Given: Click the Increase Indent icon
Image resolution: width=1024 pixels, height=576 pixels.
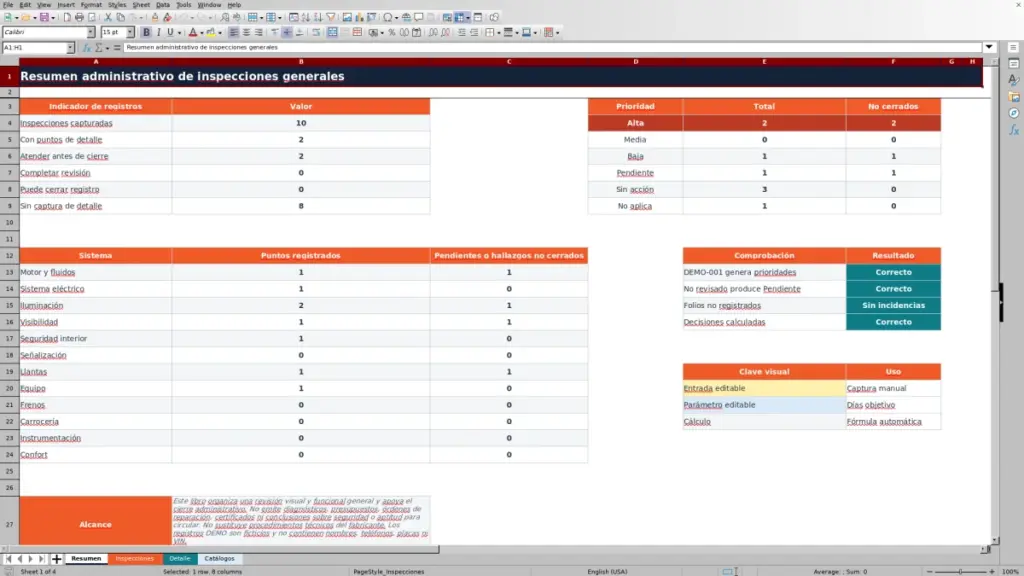Looking at the screenshot, I should (x=462, y=33).
